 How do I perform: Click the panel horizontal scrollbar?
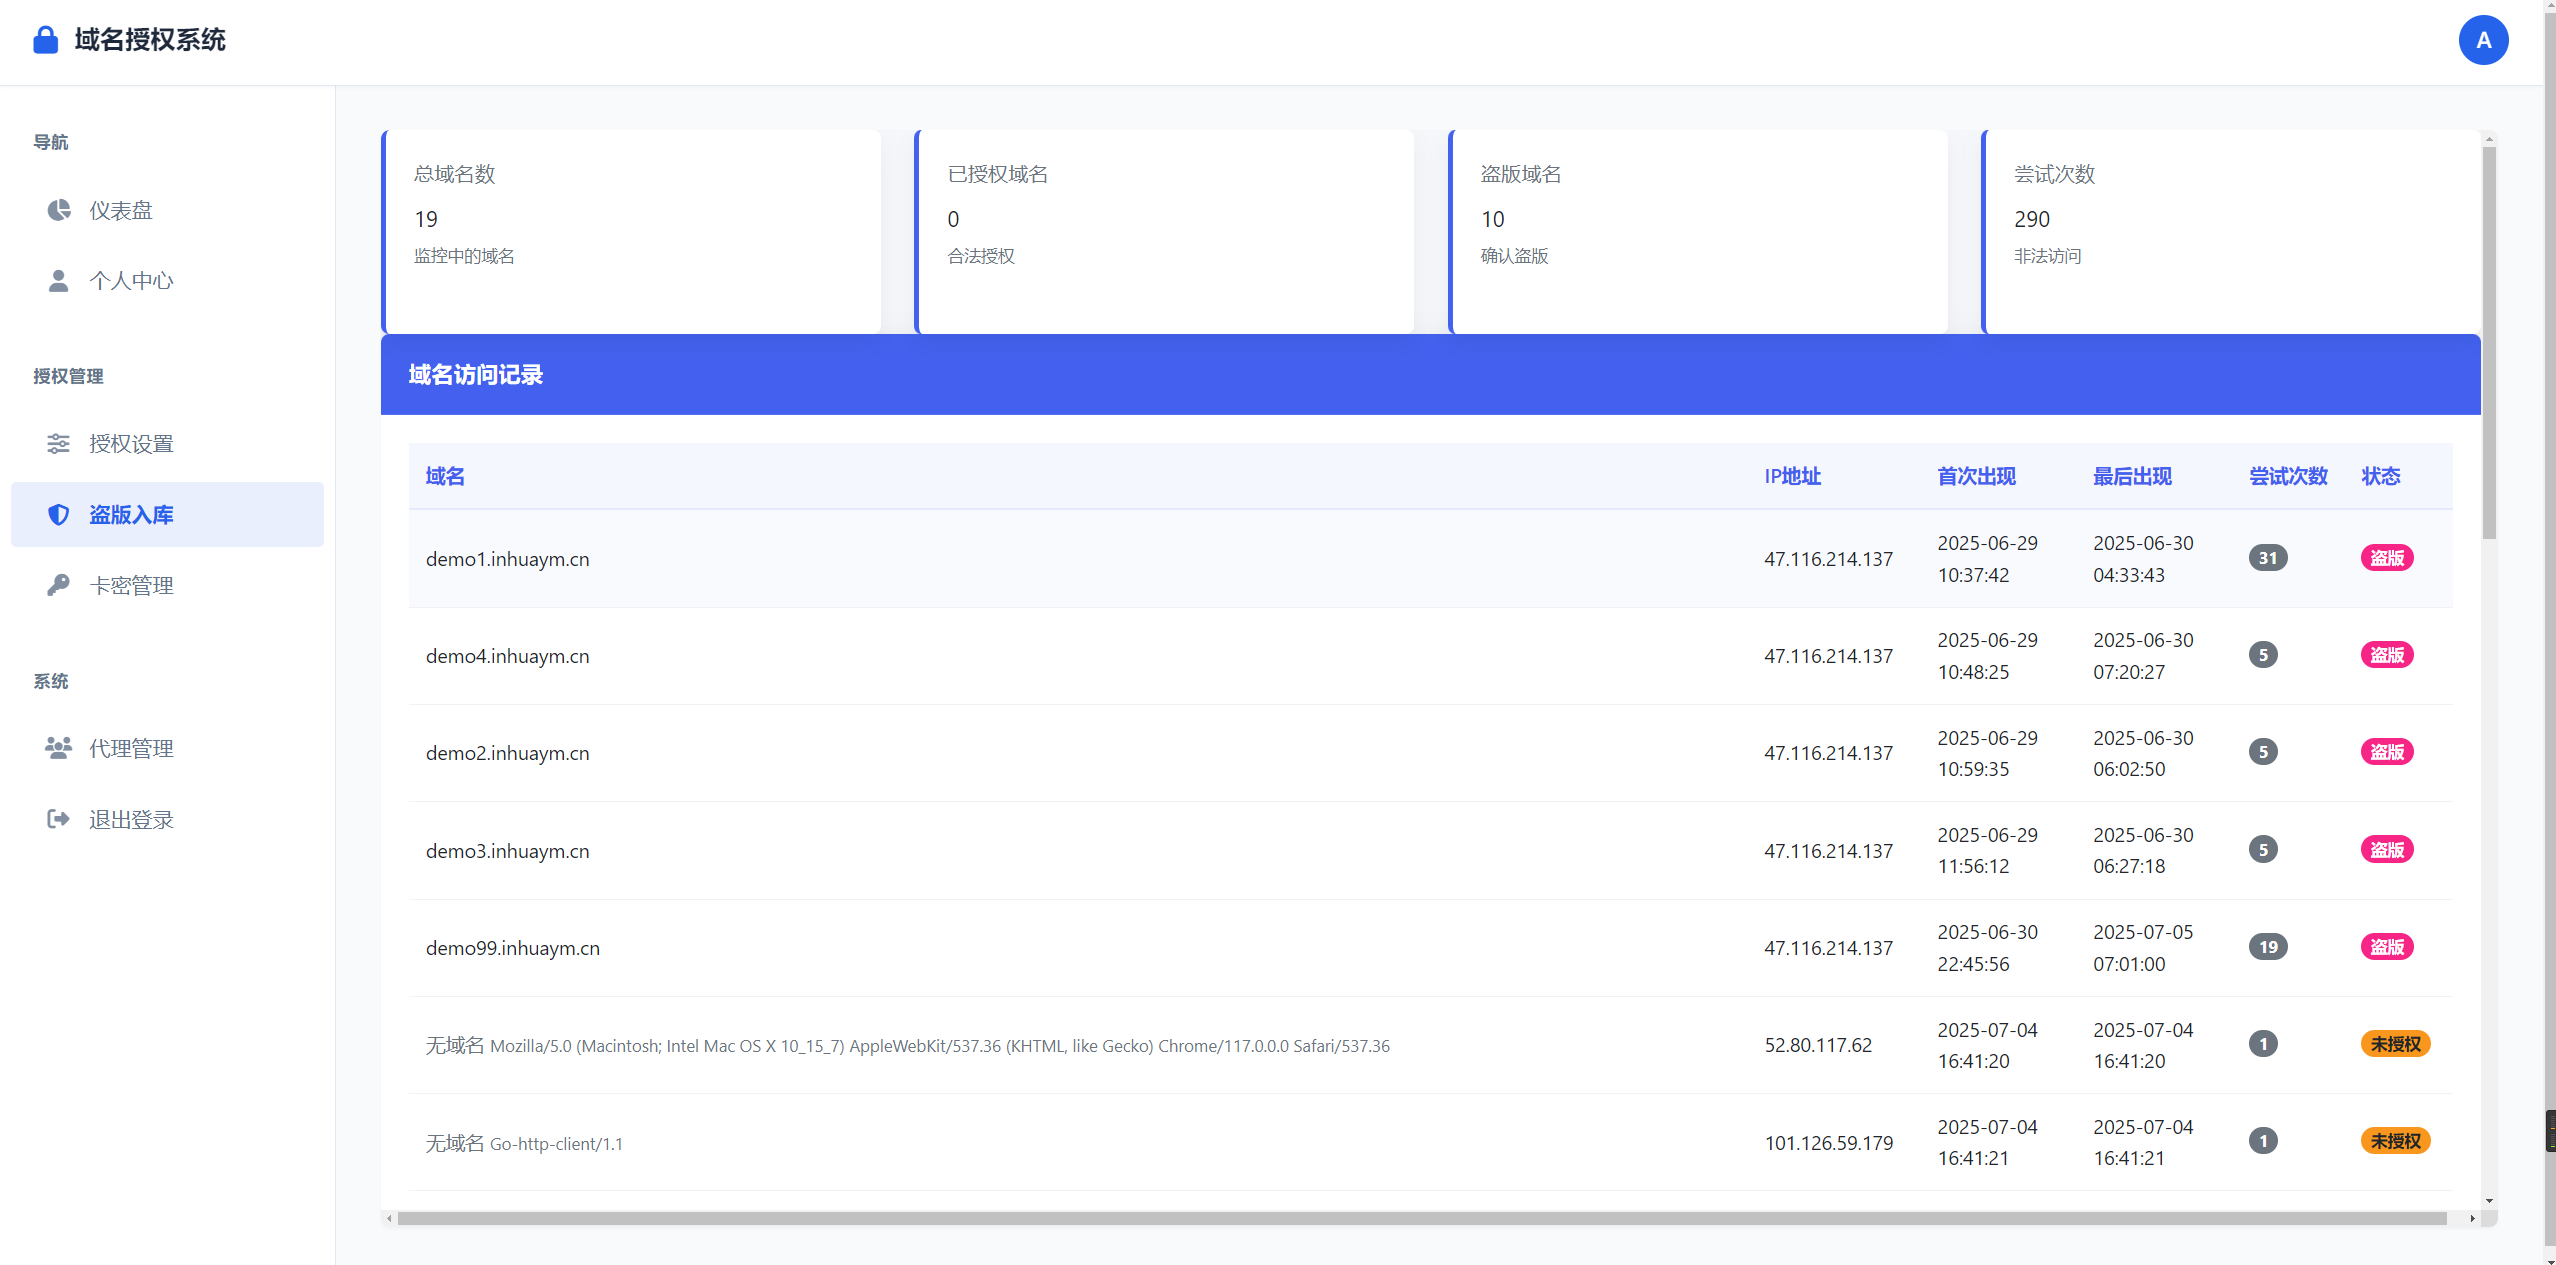coord(1421,1218)
